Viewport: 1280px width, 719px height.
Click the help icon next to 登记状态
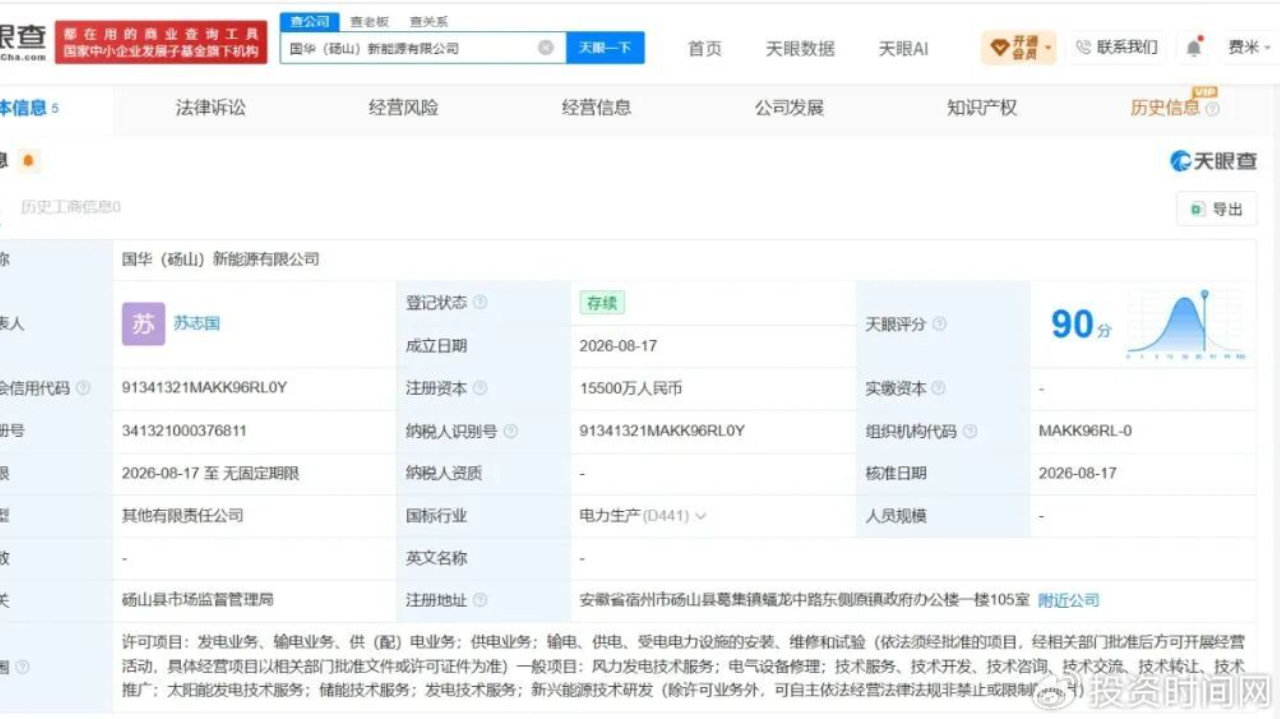(480, 303)
